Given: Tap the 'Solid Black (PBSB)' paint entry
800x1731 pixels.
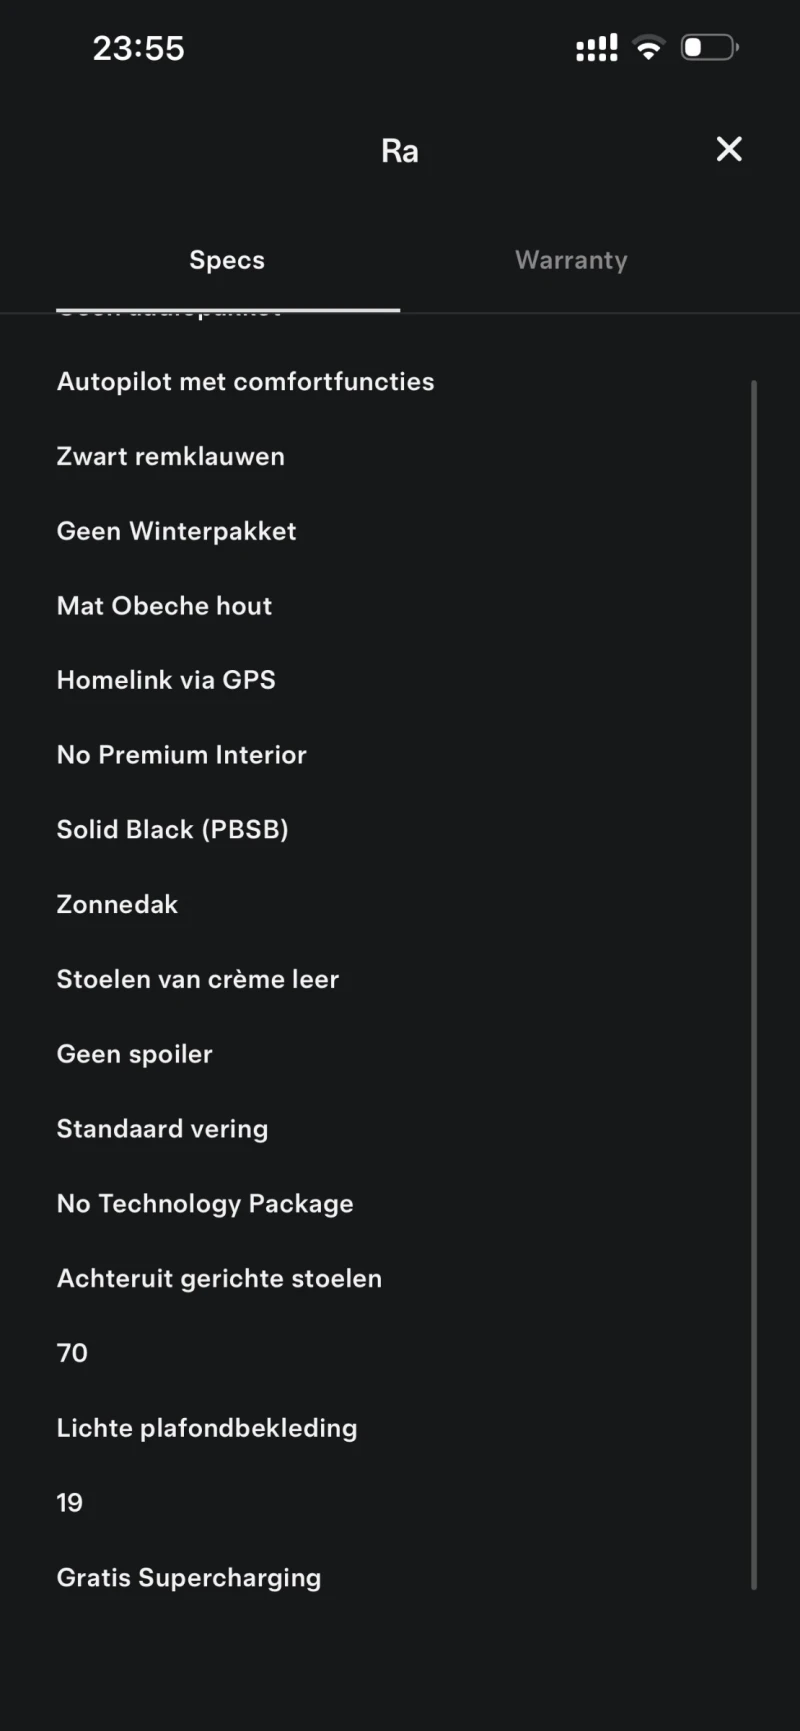Looking at the screenshot, I should click(172, 829).
